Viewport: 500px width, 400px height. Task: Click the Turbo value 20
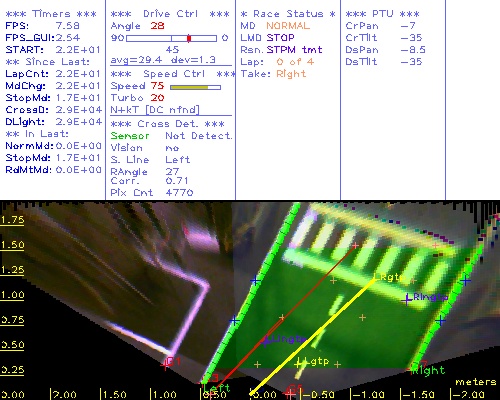pyautogui.click(x=157, y=98)
